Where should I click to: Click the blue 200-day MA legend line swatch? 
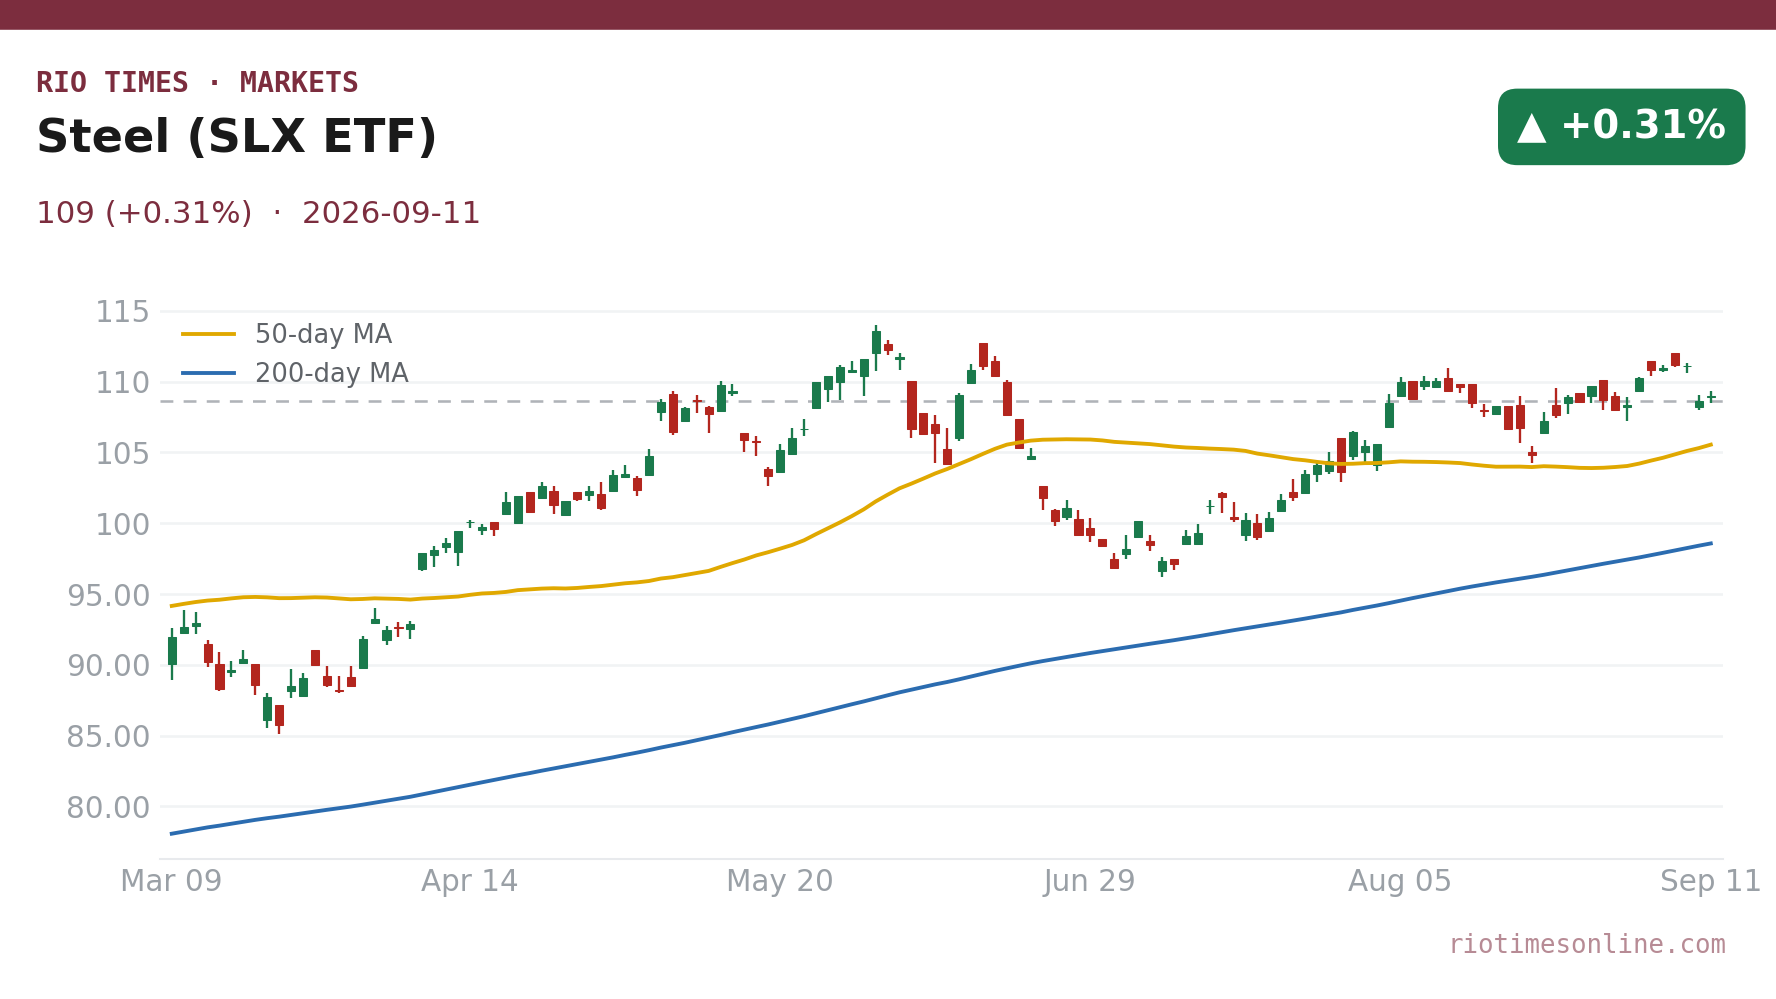[x=209, y=373]
